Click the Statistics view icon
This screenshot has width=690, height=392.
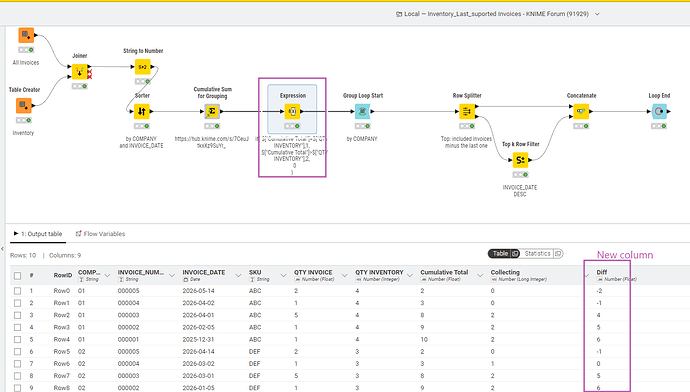(558, 254)
